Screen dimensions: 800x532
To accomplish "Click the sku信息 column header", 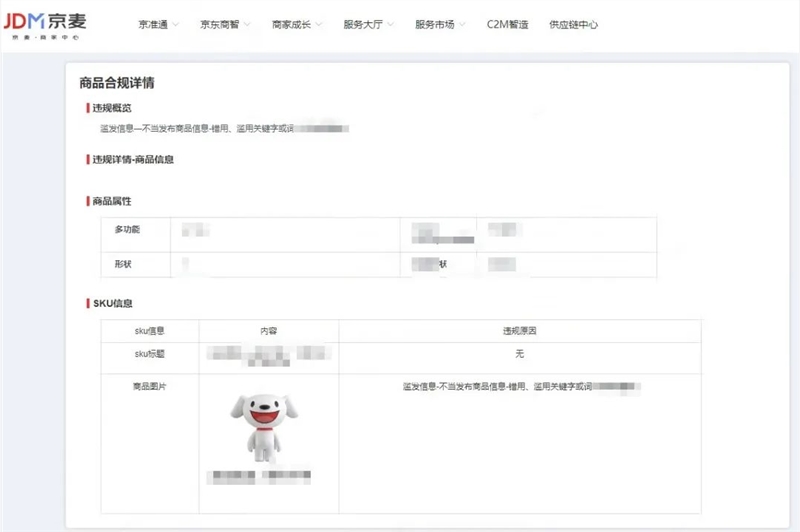I will pyautogui.click(x=149, y=331).
